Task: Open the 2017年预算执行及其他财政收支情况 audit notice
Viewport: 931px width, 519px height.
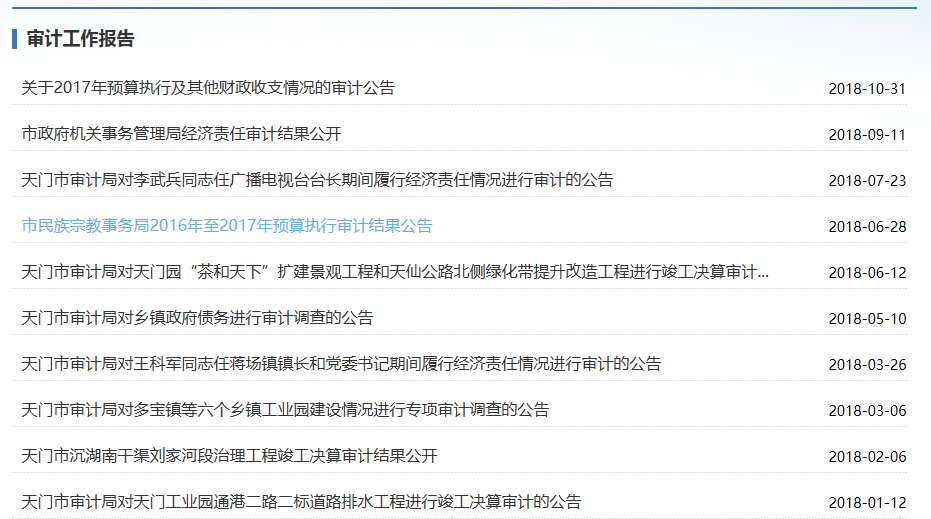Action: (208, 88)
